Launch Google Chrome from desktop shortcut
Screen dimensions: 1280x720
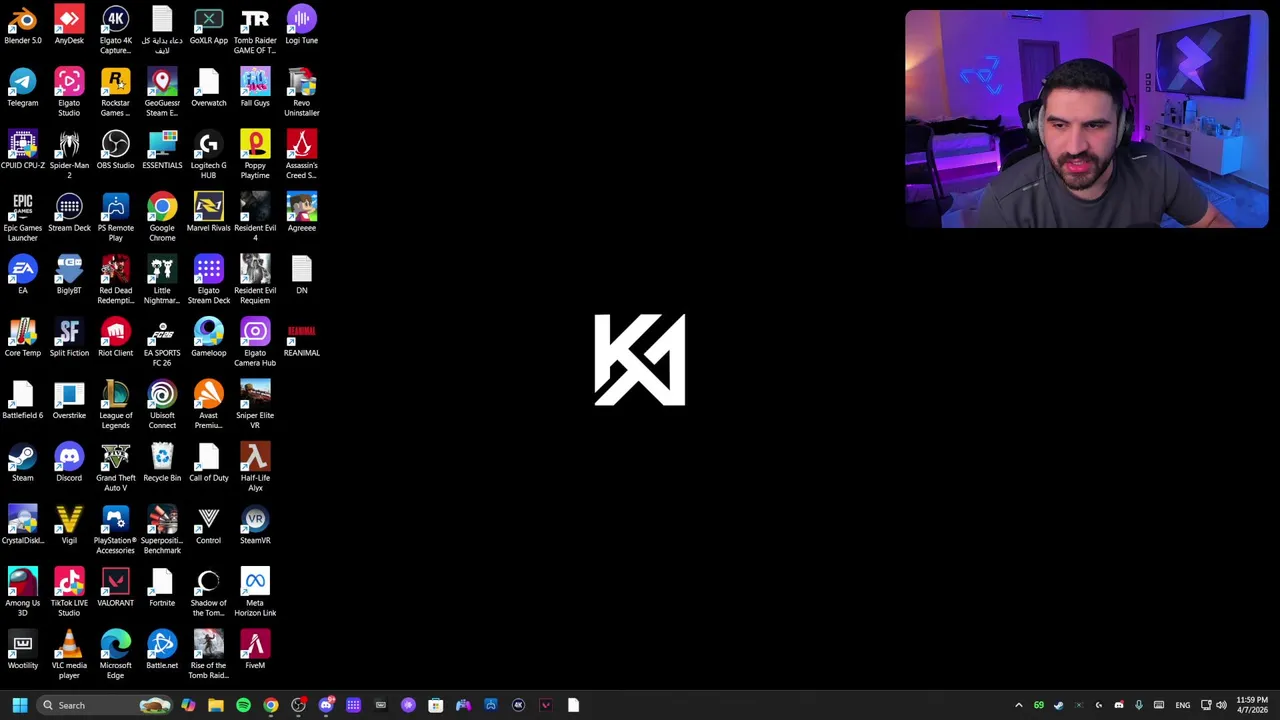coord(162,218)
